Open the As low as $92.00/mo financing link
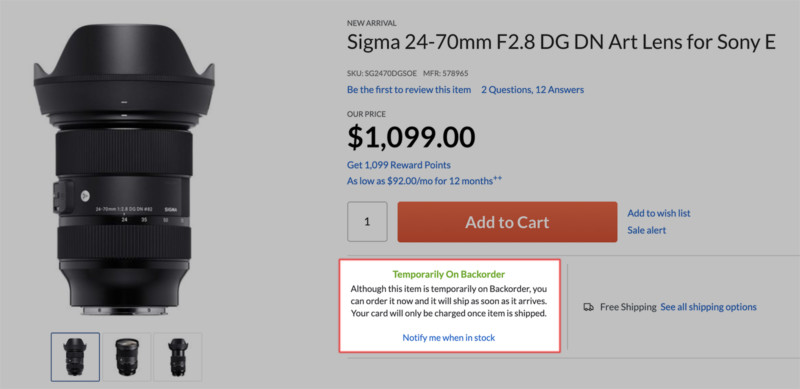 click(x=424, y=180)
